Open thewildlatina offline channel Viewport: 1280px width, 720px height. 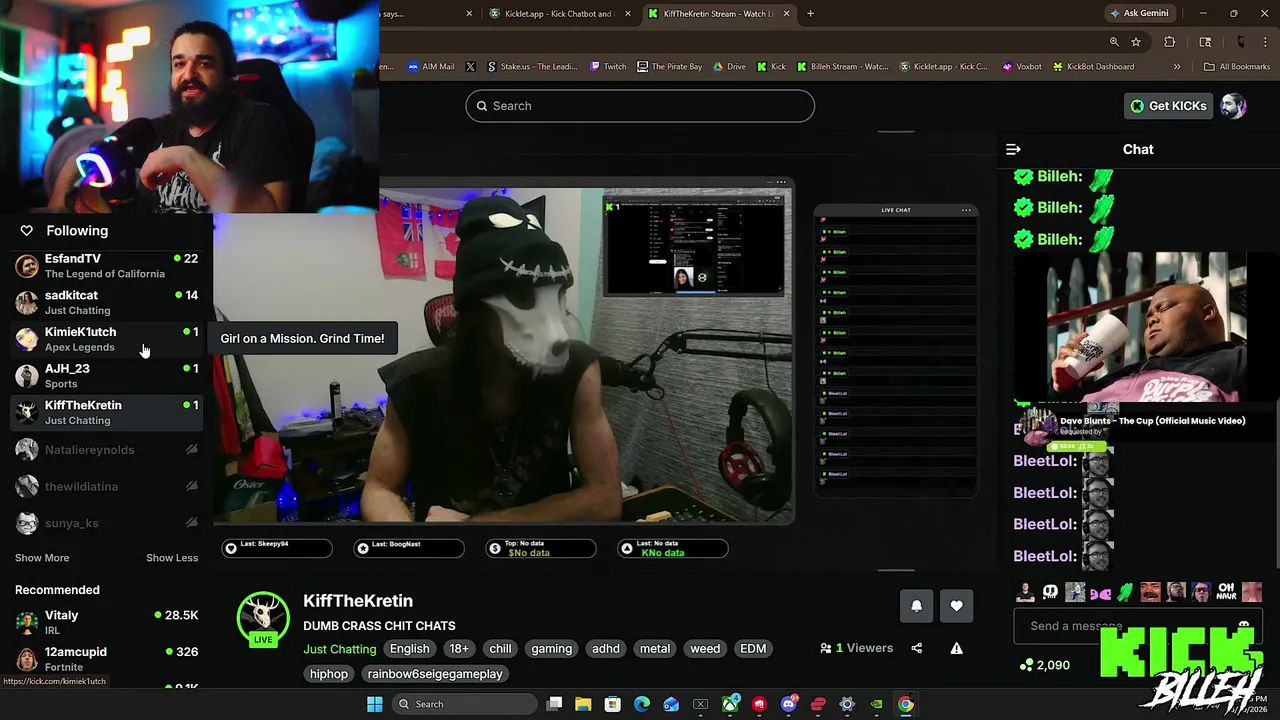pyautogui.click(x=107, y=487)
